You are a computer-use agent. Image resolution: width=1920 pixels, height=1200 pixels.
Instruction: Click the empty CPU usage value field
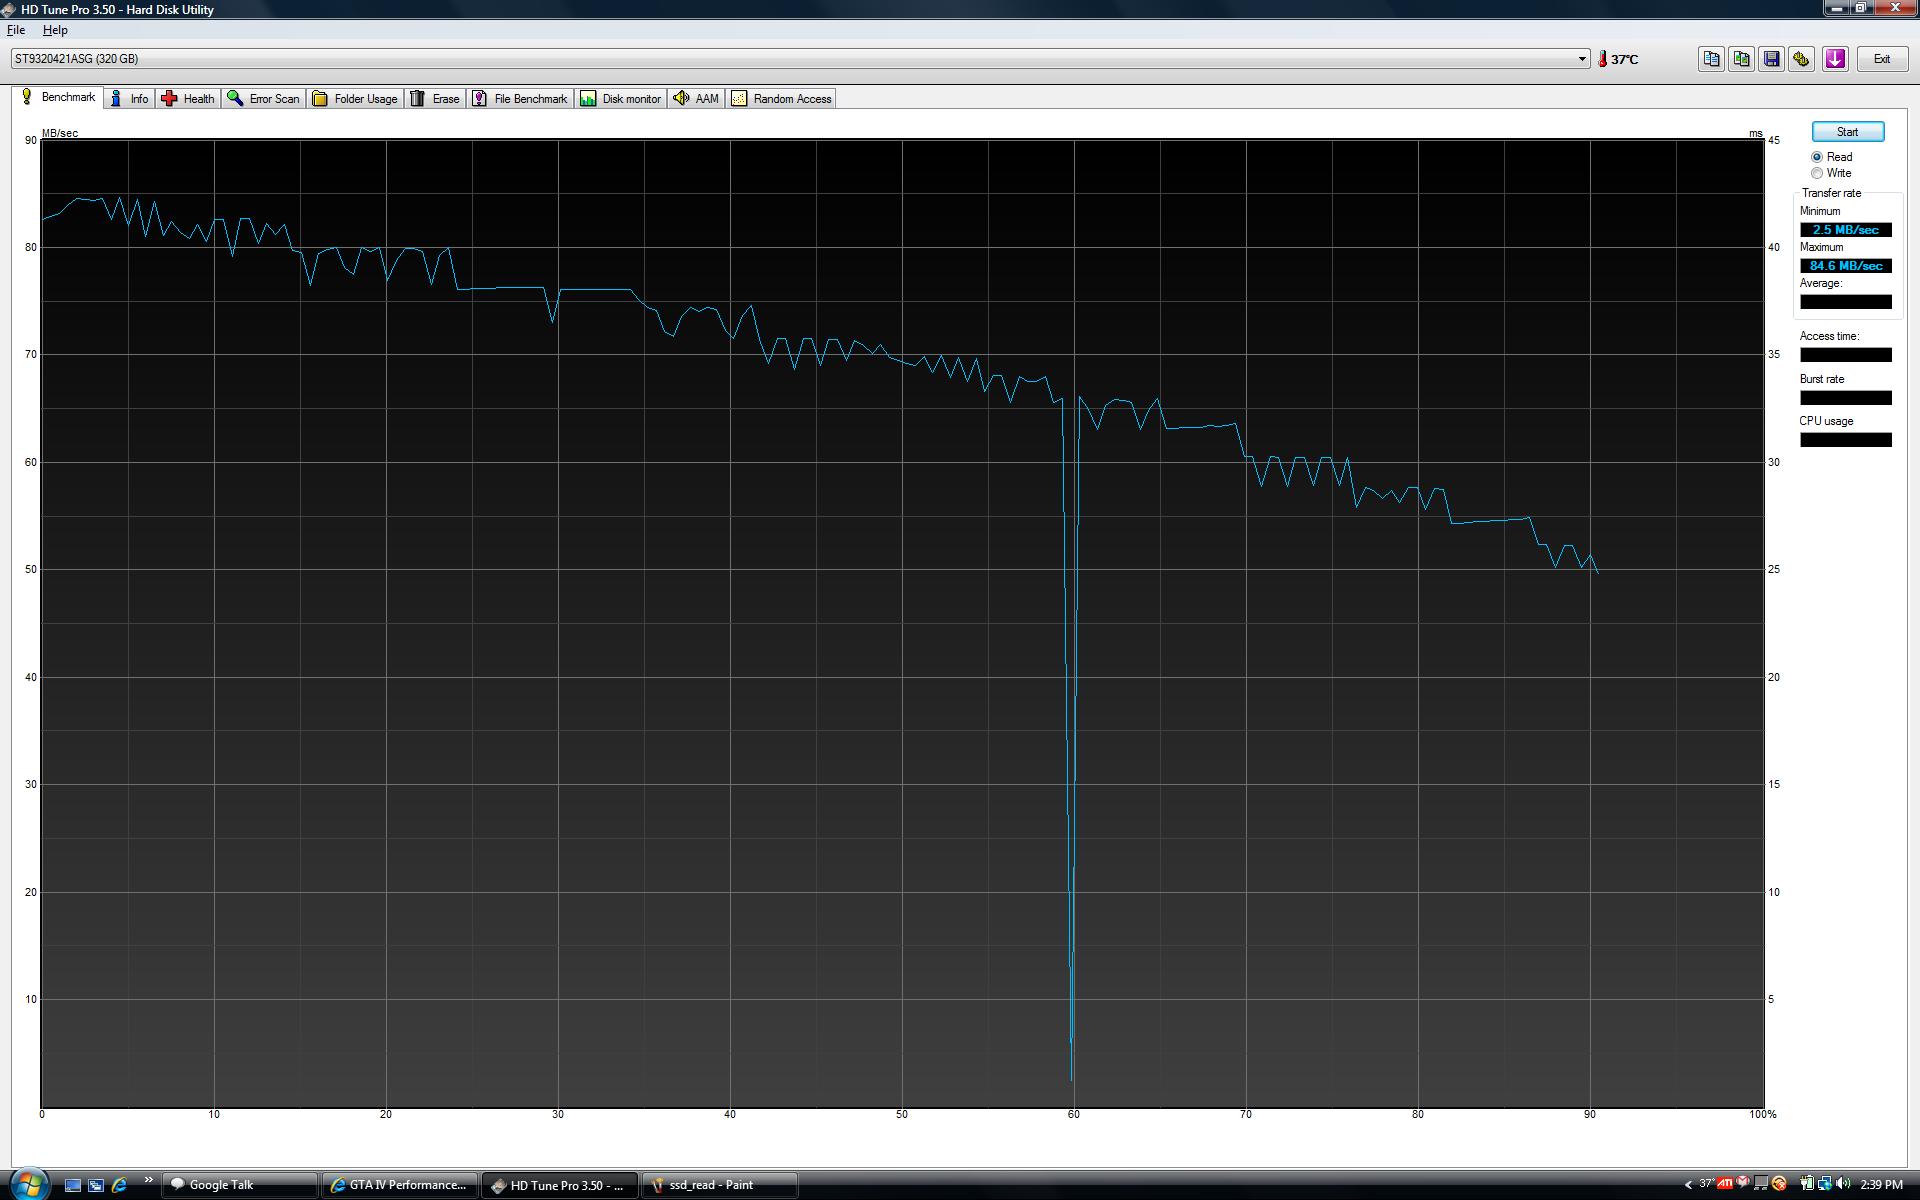(1845, 440)
